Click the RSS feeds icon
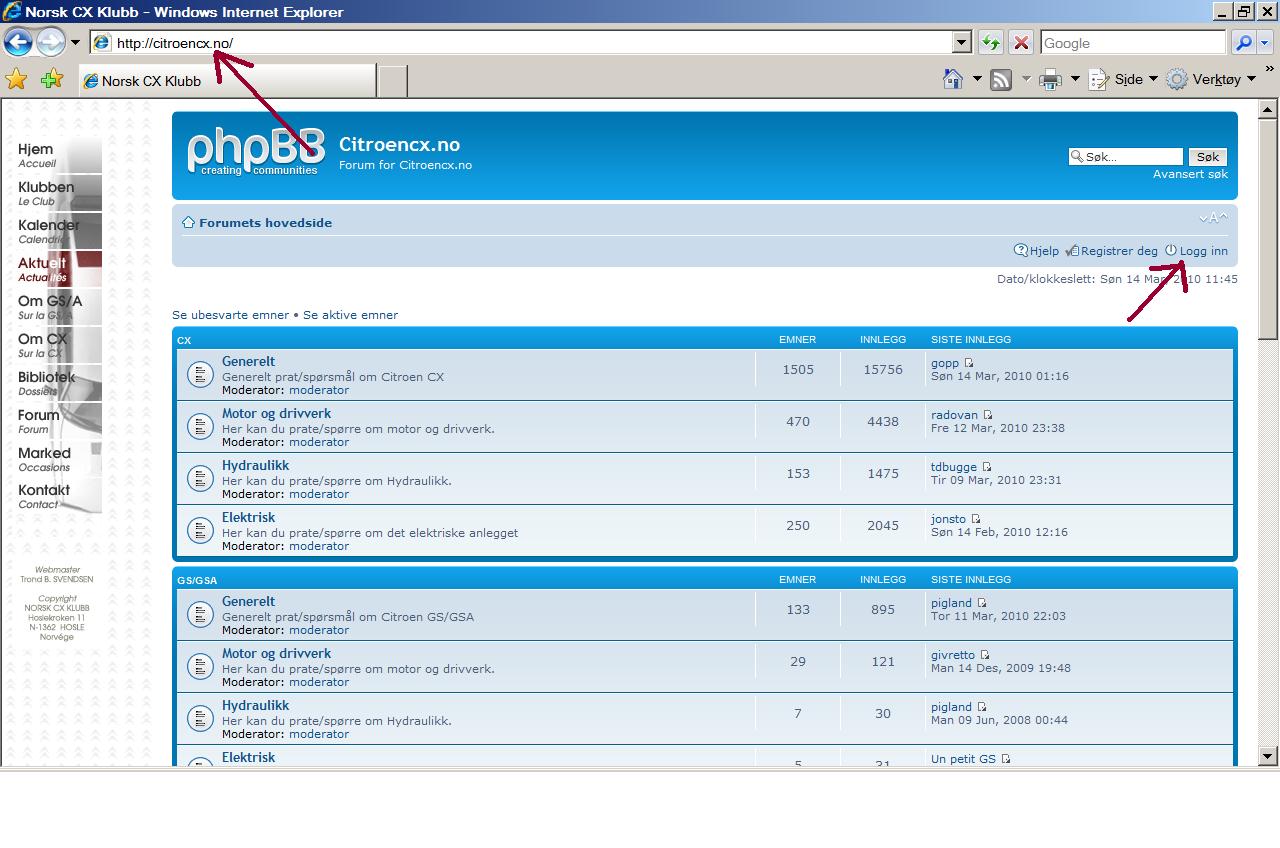The image size is (1280, 848). click(x=1001, y=80)
